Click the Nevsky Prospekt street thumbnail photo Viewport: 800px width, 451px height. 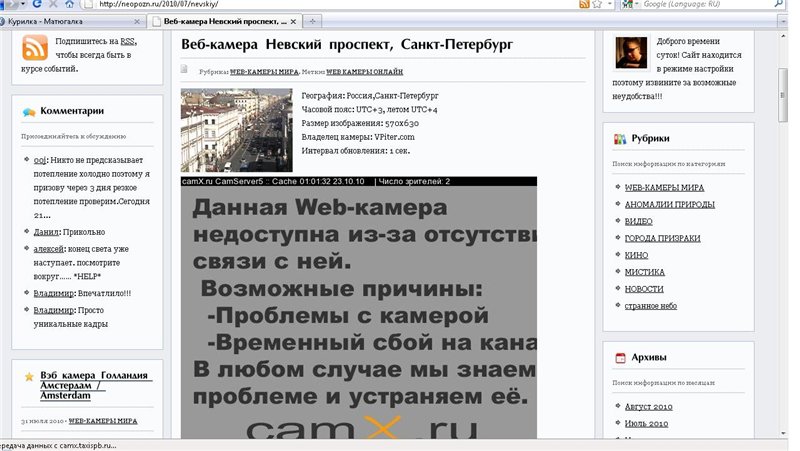click(x=237, y=130)
